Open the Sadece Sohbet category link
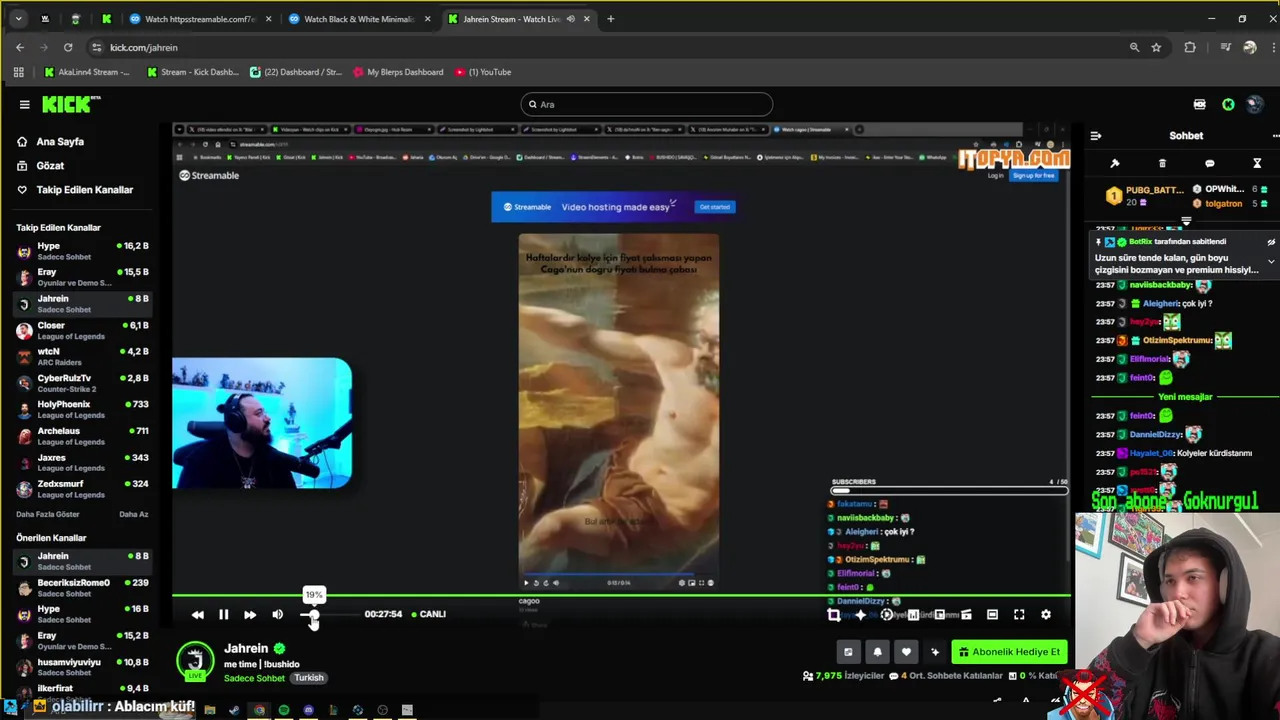The height and width of the screenshot is (720, 1280). [x=254, y=678]
